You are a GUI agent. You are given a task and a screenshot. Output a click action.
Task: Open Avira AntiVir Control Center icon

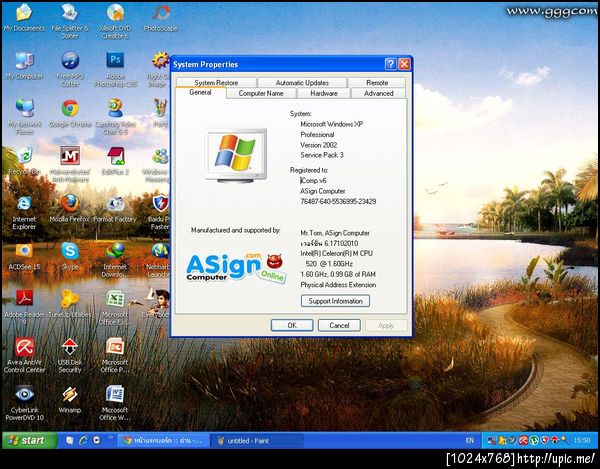click(24, 355)
